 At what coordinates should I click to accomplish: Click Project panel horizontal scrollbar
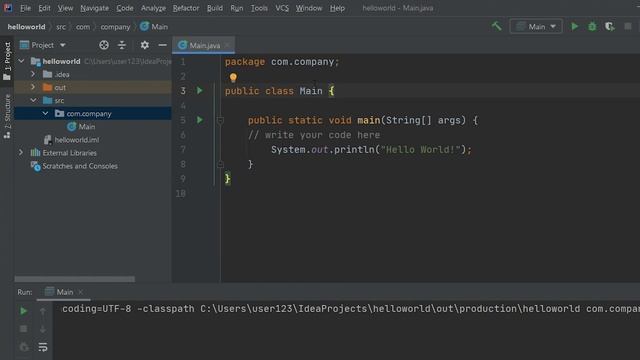[x=75, y=279]
